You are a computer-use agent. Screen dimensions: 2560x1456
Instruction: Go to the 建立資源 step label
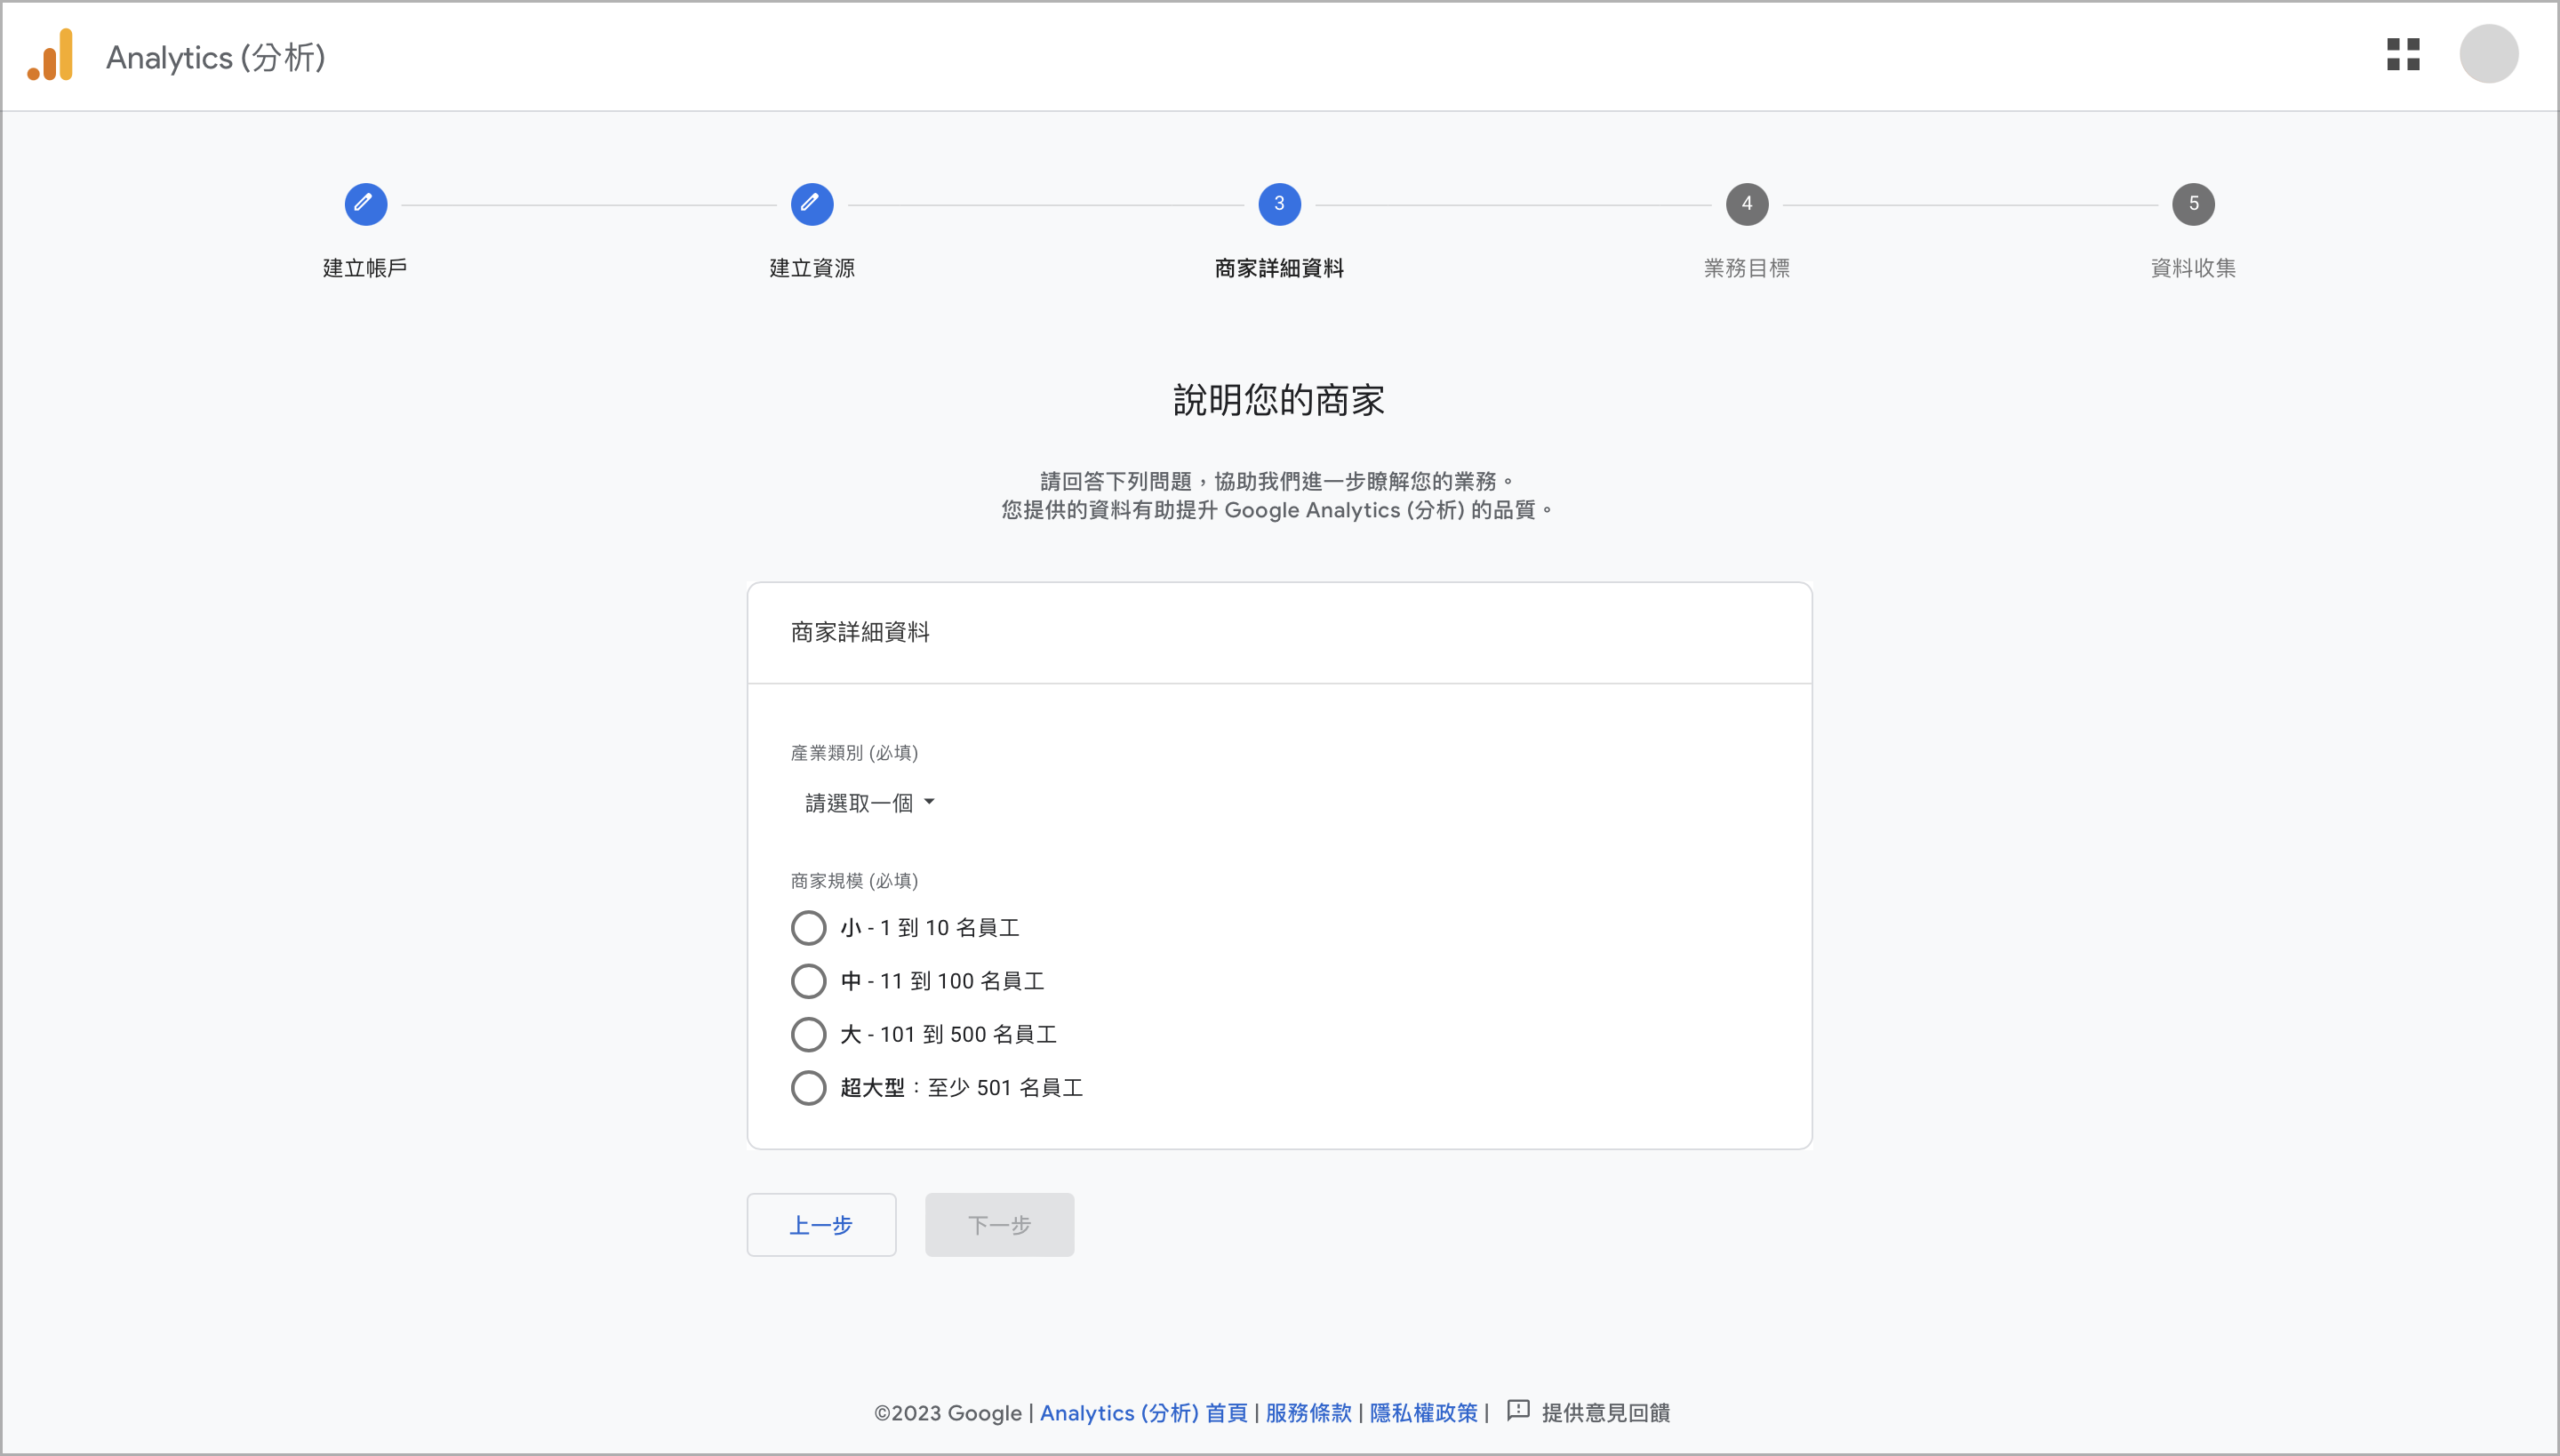(x=811, y=268)
